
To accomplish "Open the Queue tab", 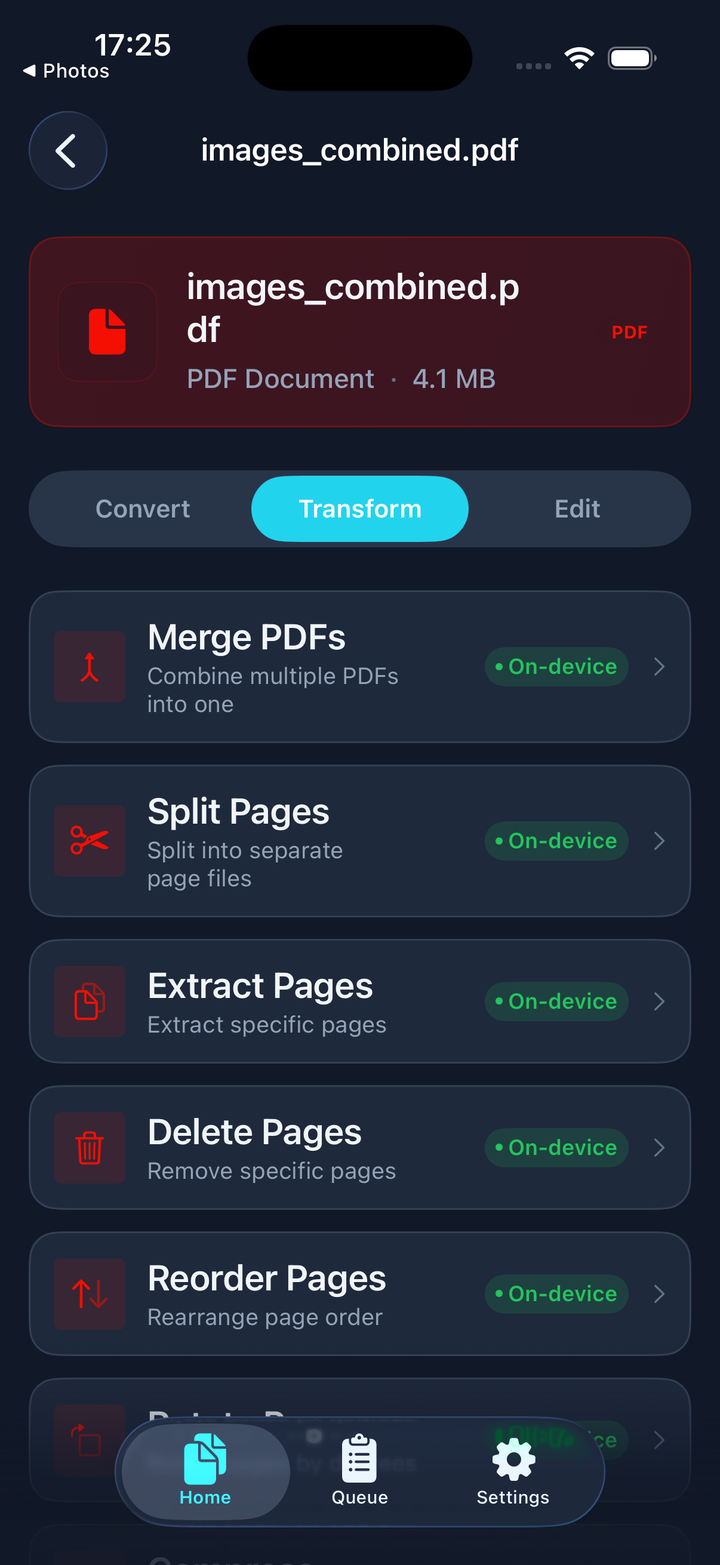I will pyautogui.click(x=360, y=1471).
